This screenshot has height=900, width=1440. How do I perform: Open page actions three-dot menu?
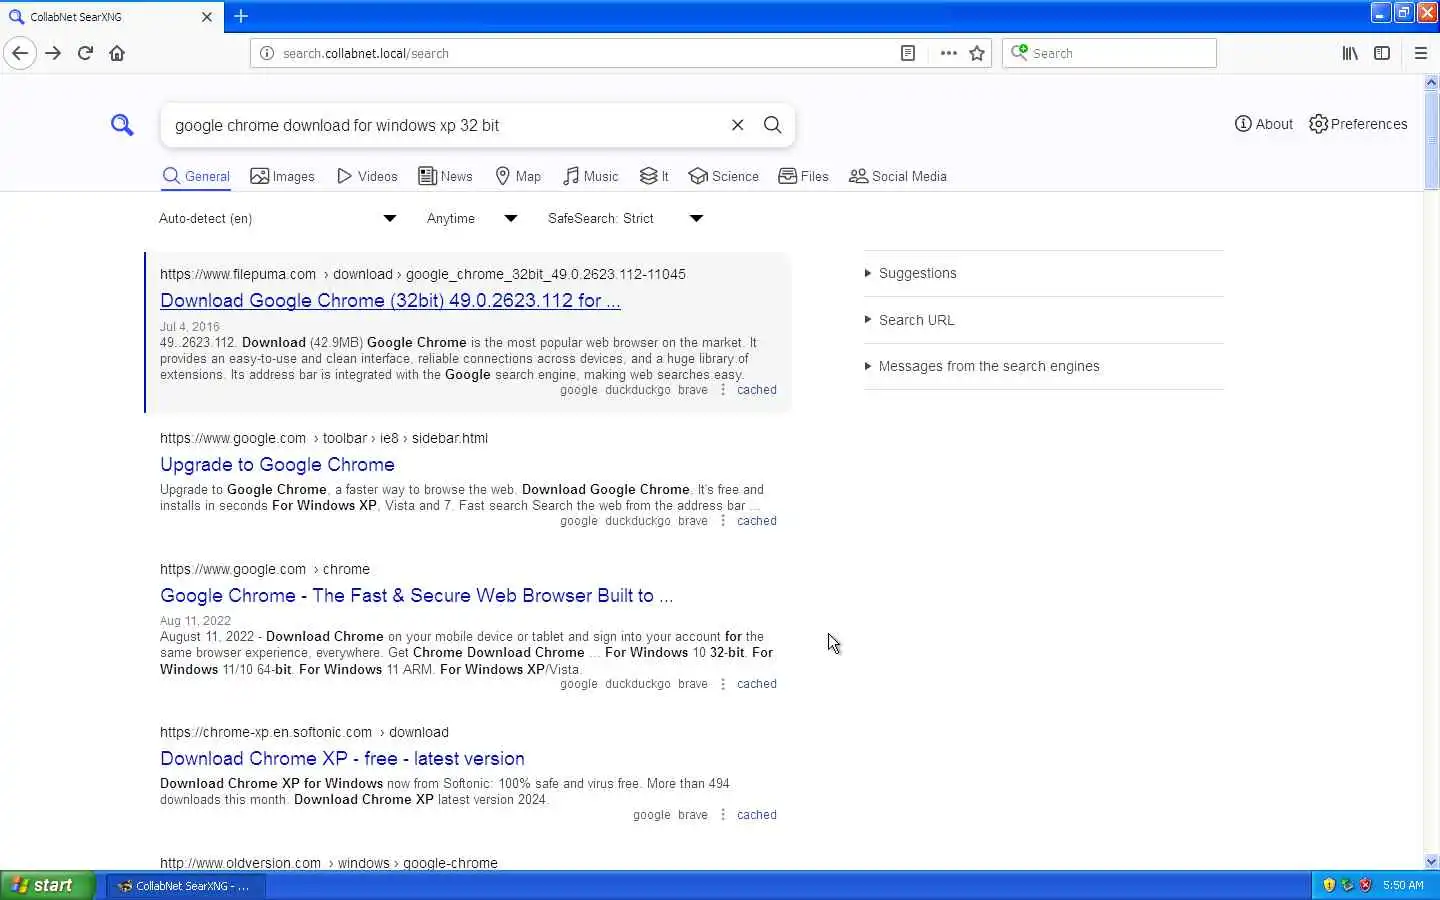point(948,53)
